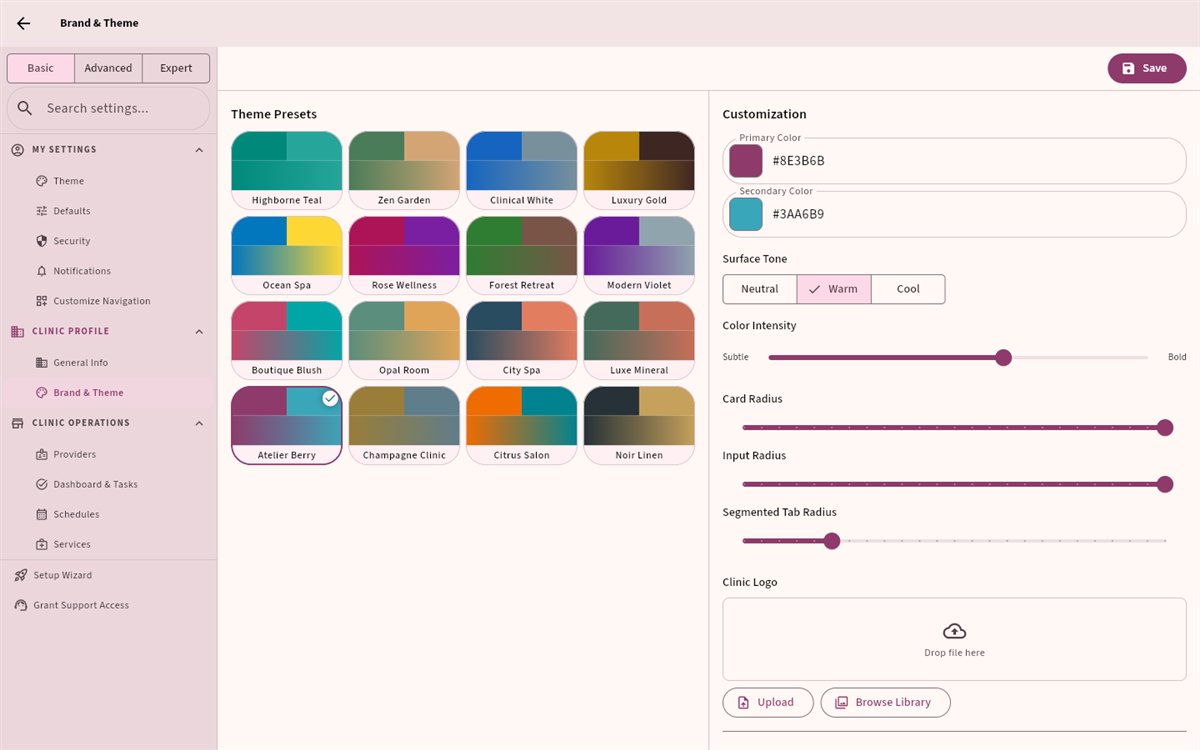The height and width of the screenshot is (750, 1200).
Task: Switch to Basic settings mode
Action: pos(41,68)
